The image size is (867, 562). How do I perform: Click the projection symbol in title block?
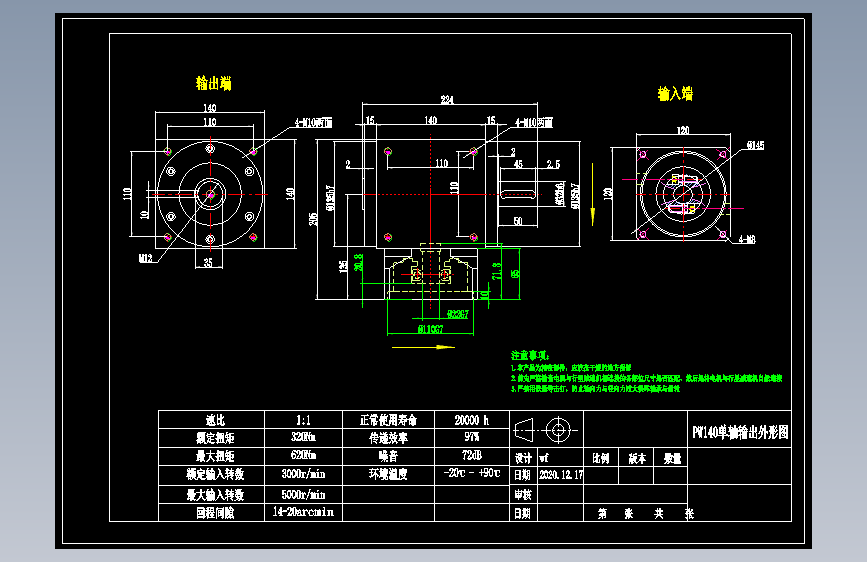click(x=546, y=430)
